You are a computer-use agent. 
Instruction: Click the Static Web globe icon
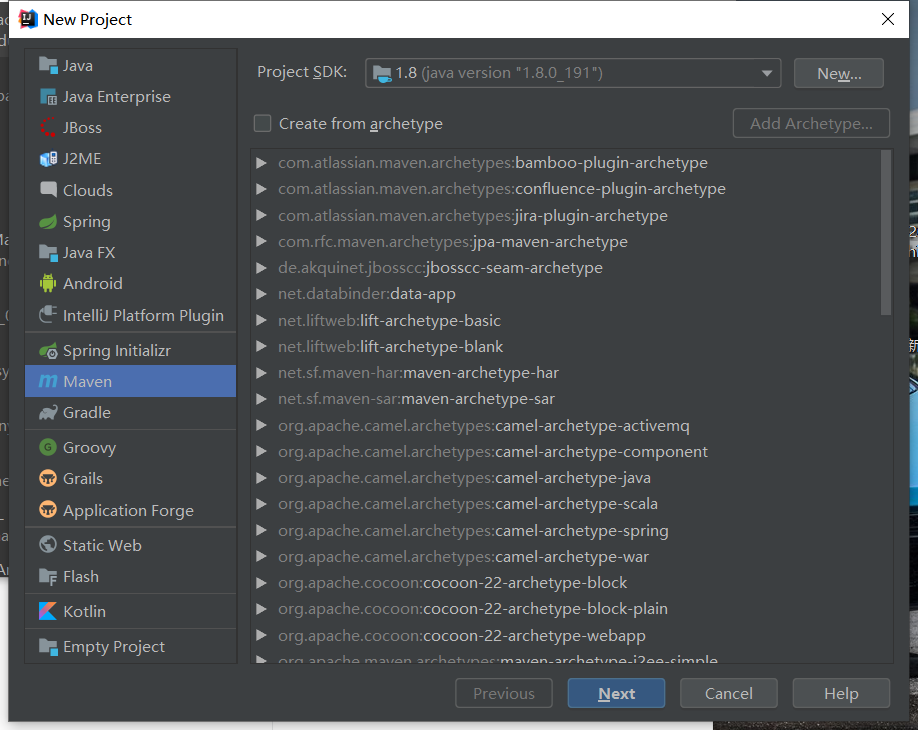point(48,544)
